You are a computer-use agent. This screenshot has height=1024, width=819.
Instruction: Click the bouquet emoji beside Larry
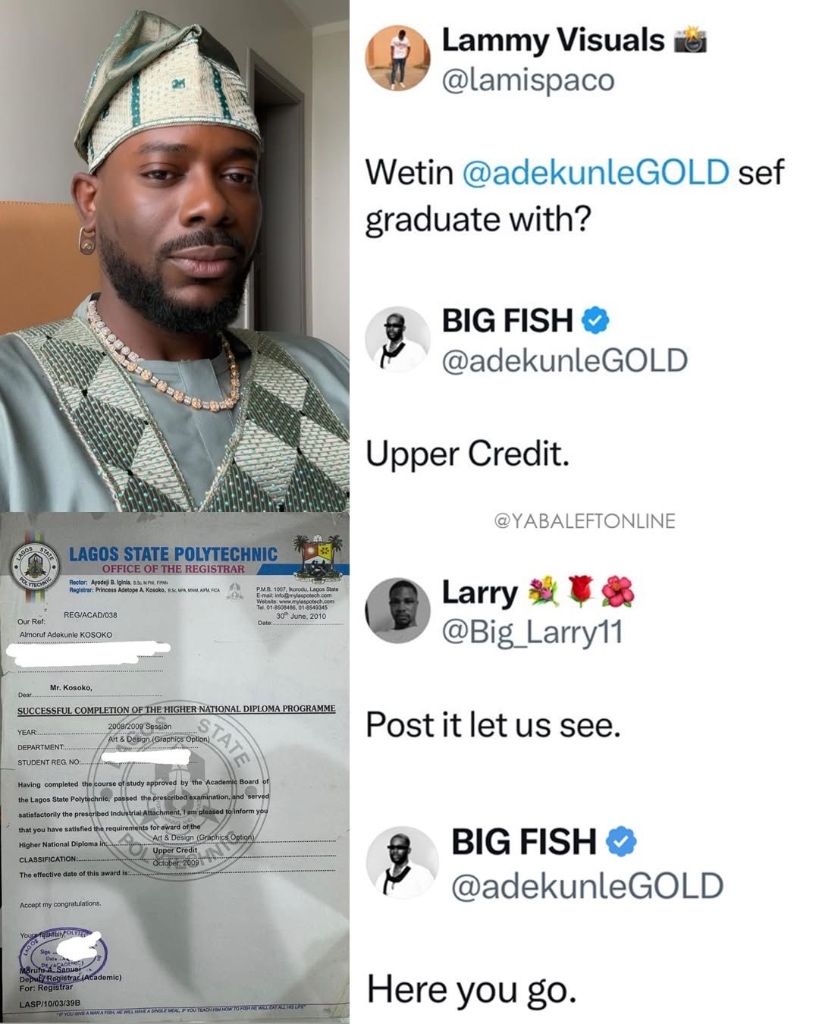(x=543, y=592)
